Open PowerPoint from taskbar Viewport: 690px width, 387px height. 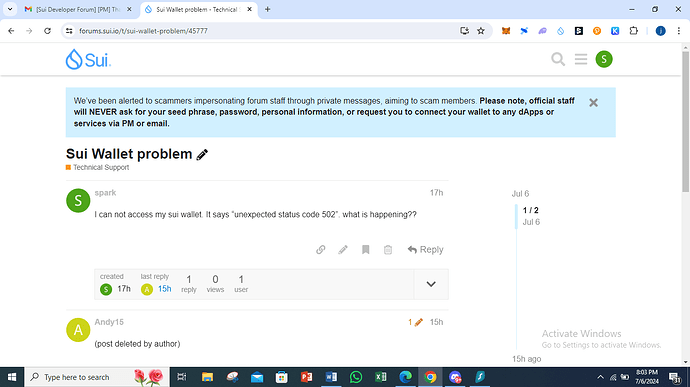[x=306, y=377]
